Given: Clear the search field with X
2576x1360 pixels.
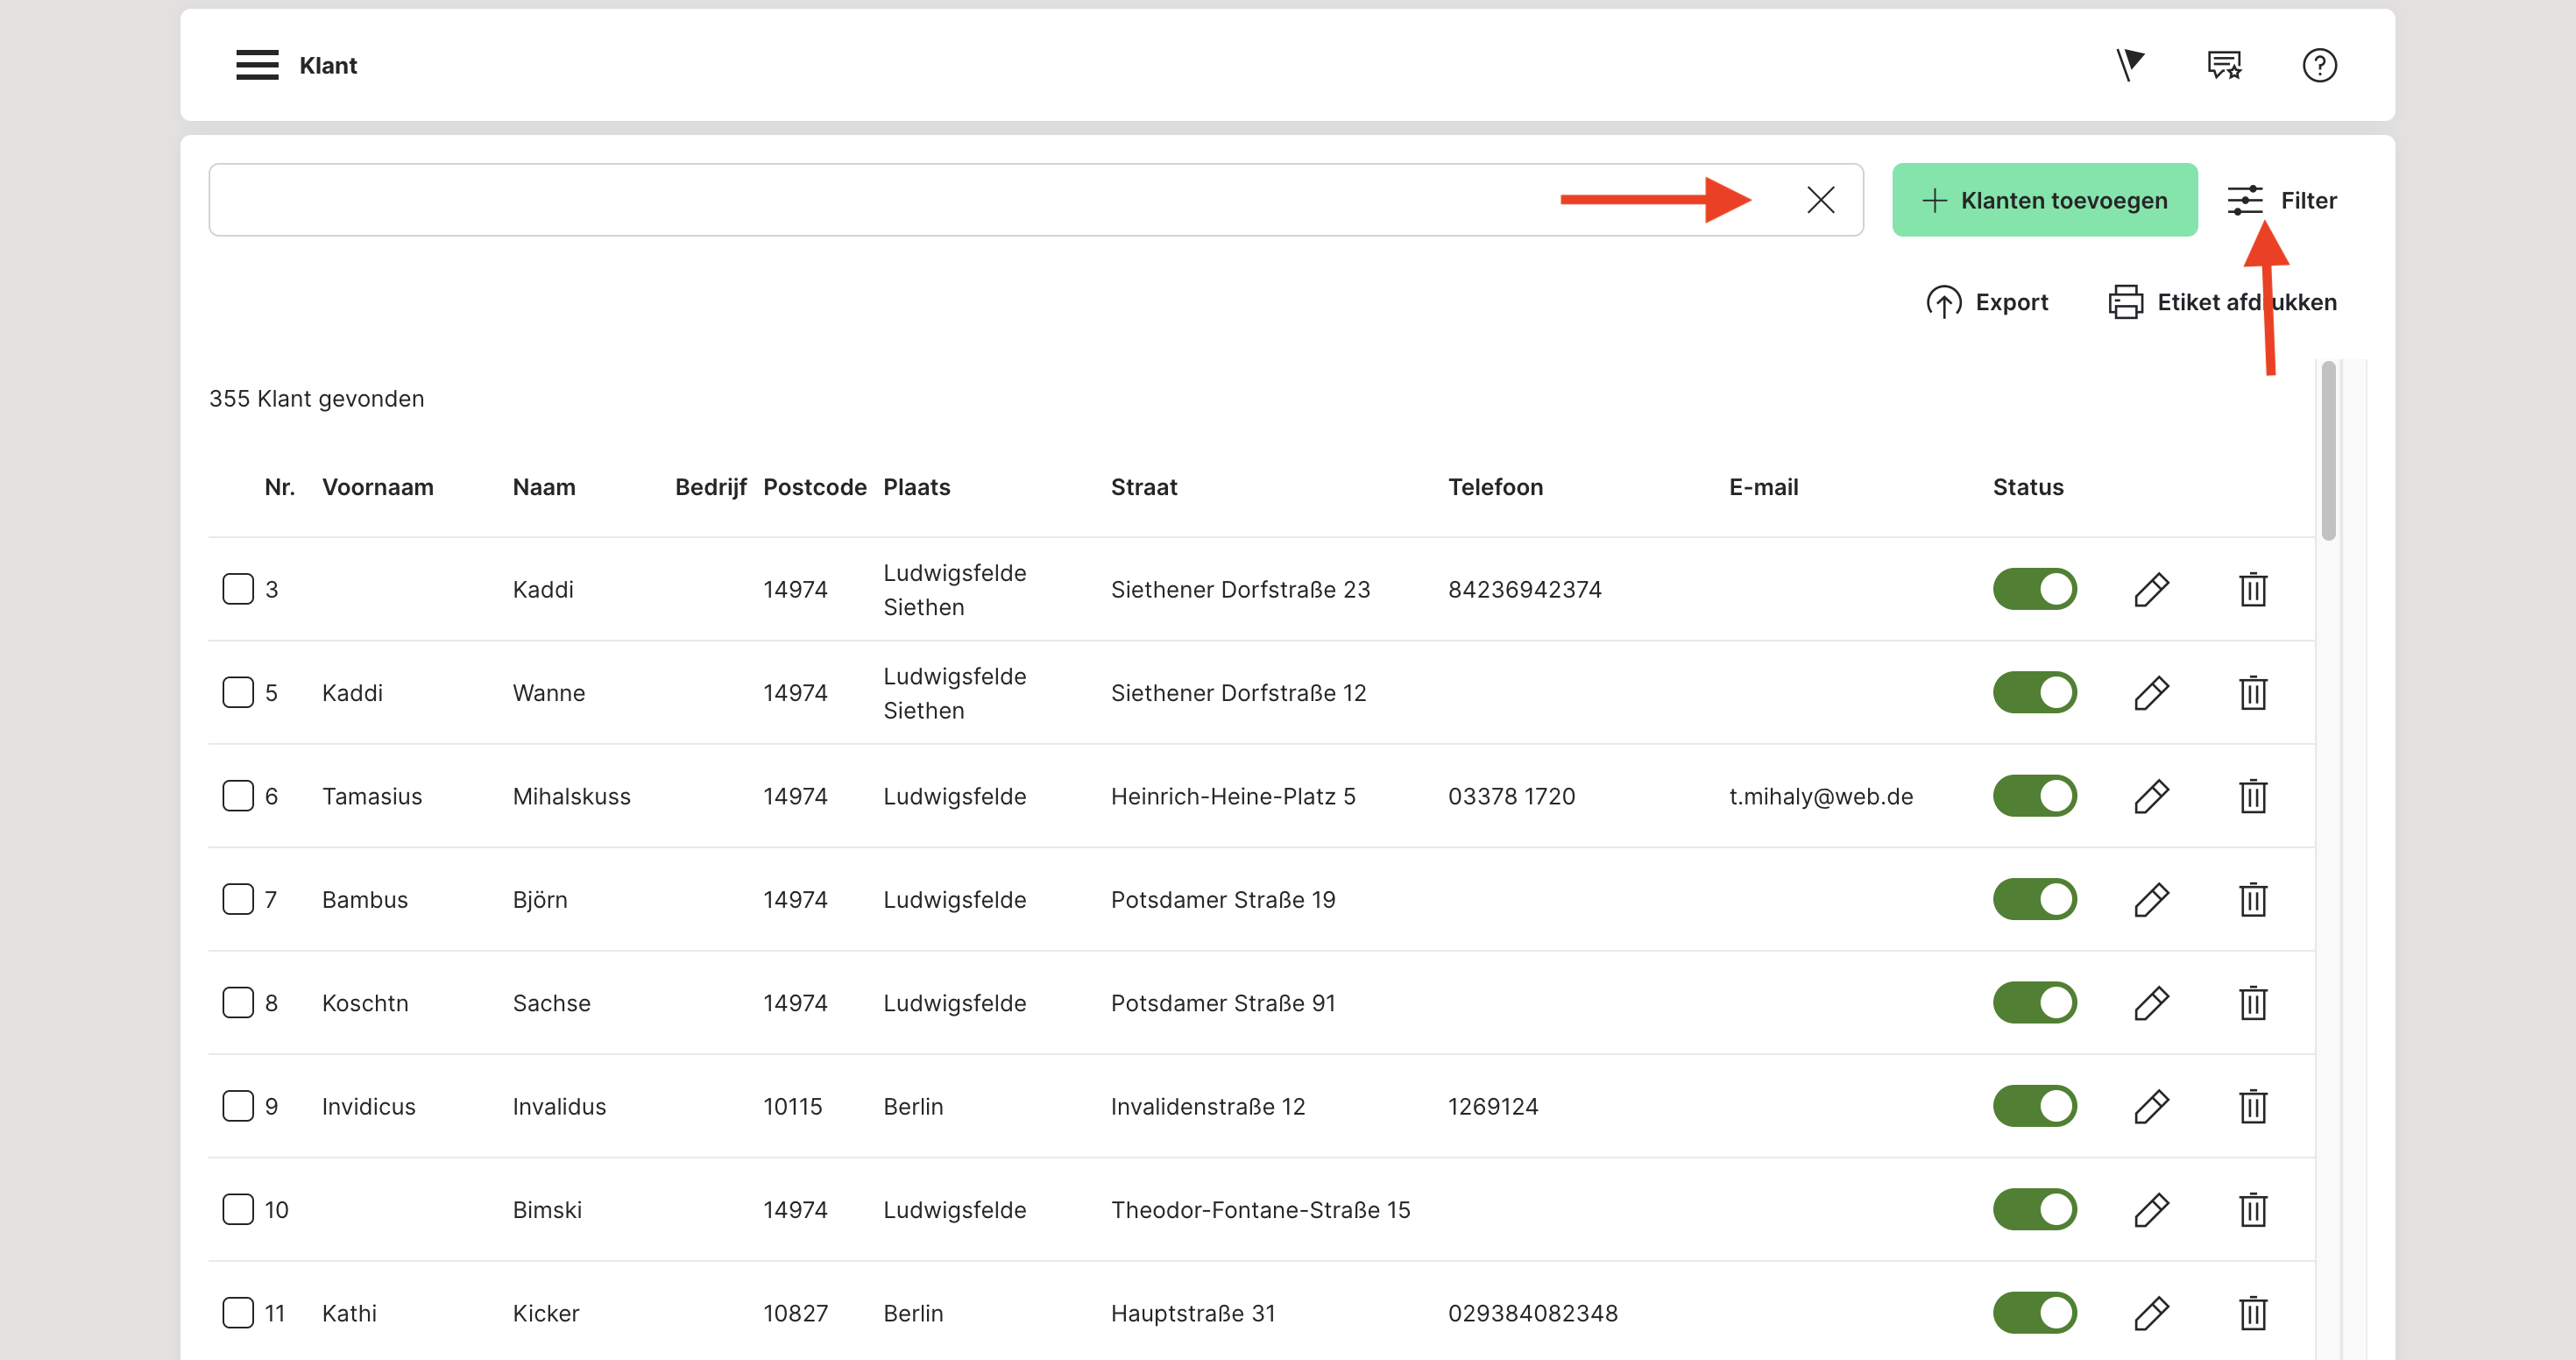Looking at the screenshot, I should [1820, 200].
